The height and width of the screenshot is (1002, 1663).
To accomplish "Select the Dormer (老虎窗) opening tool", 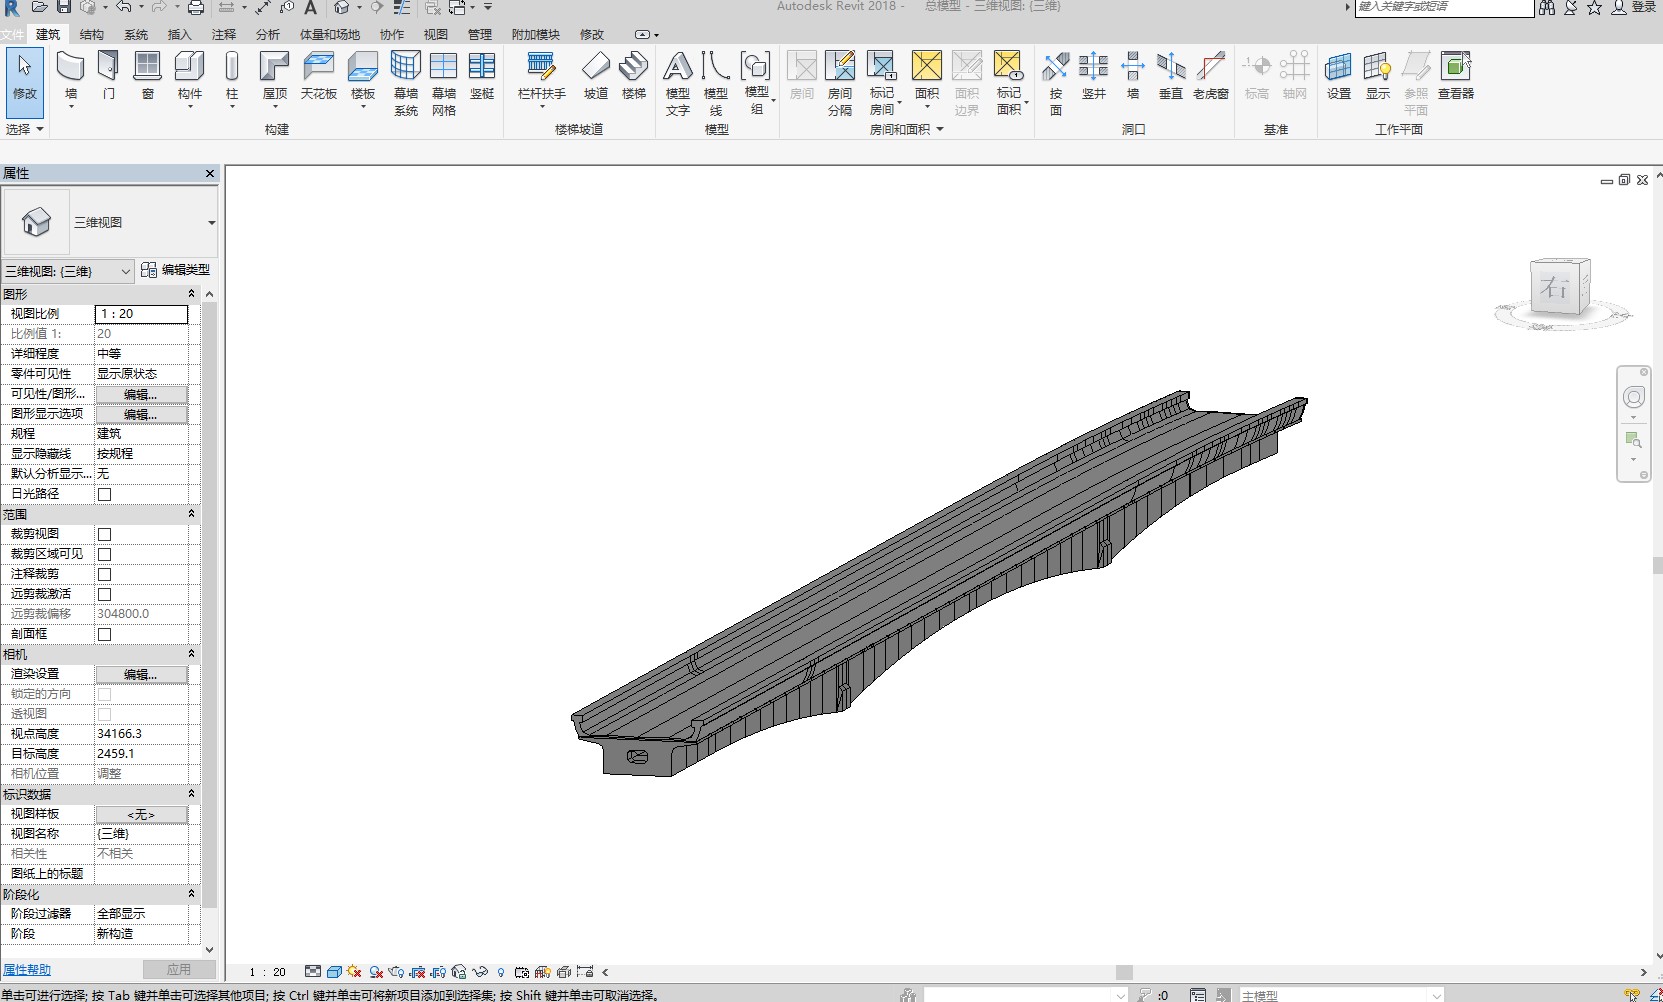I will tap(1211, 78).
